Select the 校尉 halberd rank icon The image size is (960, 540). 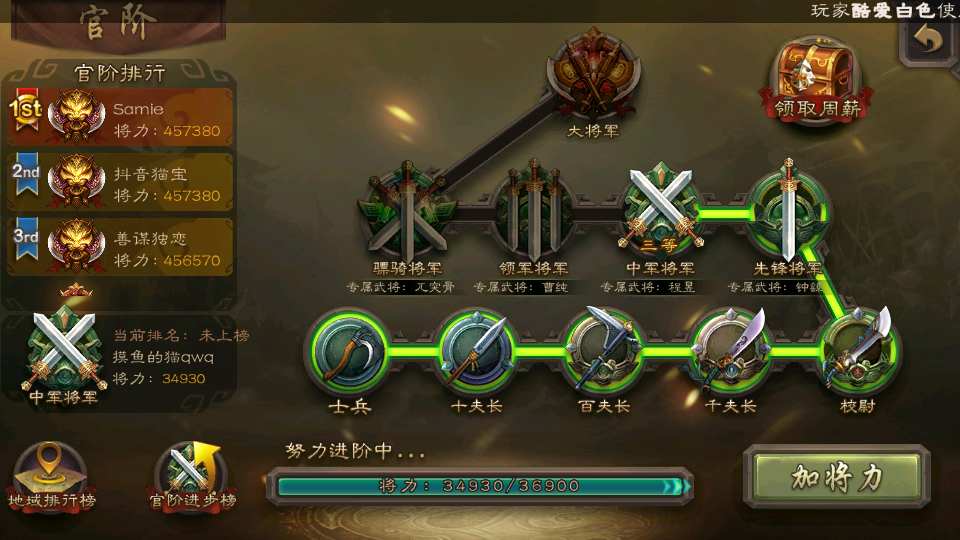(x=858, y=351)
